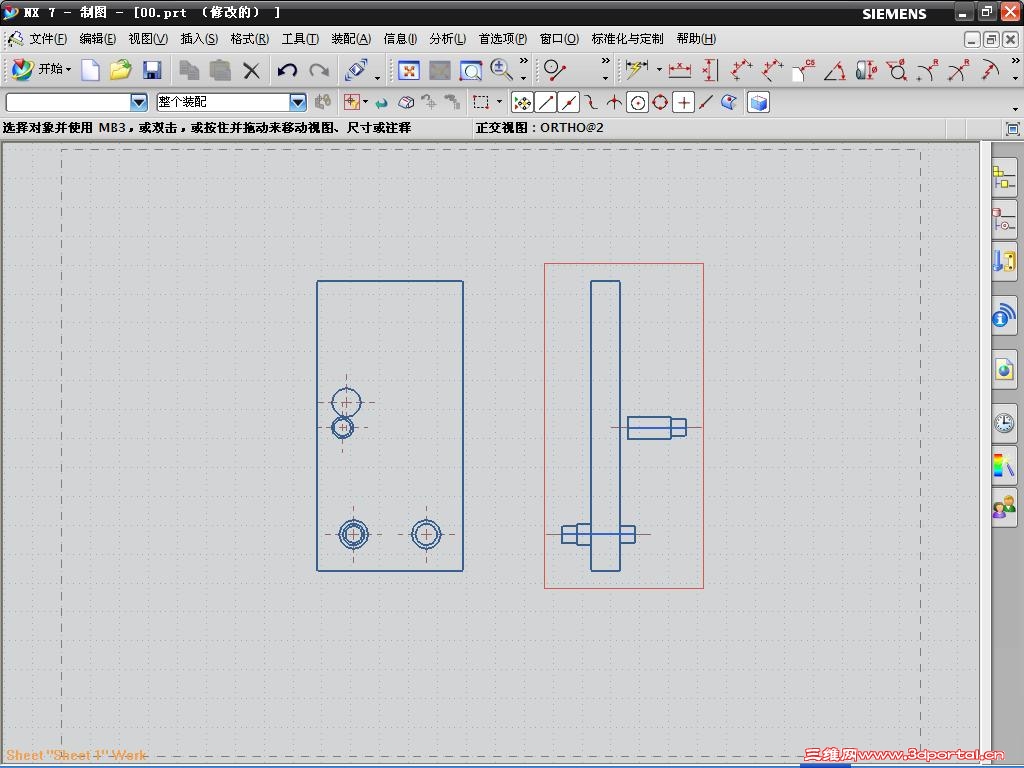Open 分析(L) menu
Screen dimensions: 1024x768
(447, 39)
